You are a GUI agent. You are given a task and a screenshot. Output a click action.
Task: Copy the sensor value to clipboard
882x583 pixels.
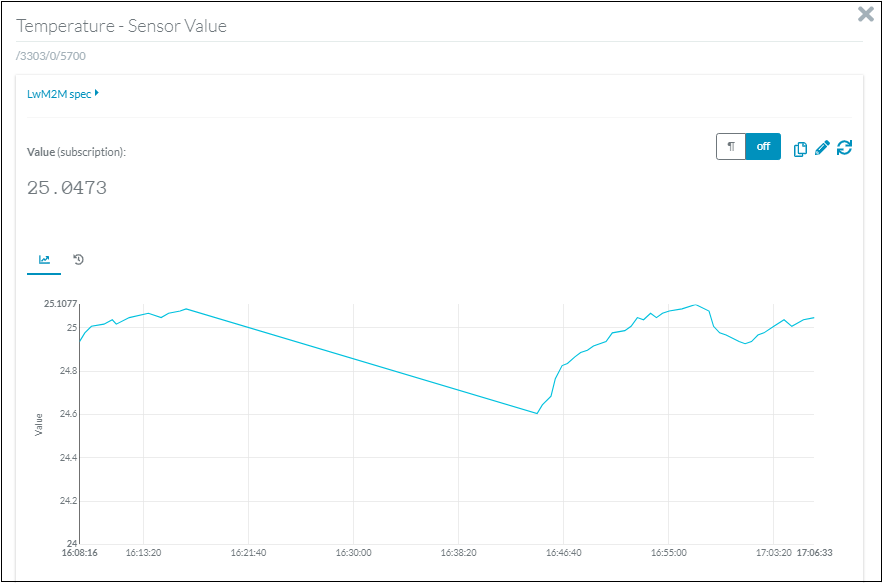click(x=800, y=148)
